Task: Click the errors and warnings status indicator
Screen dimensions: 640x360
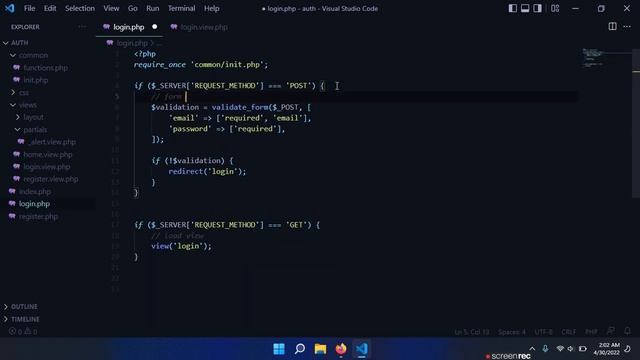Action: click(23, 331)
